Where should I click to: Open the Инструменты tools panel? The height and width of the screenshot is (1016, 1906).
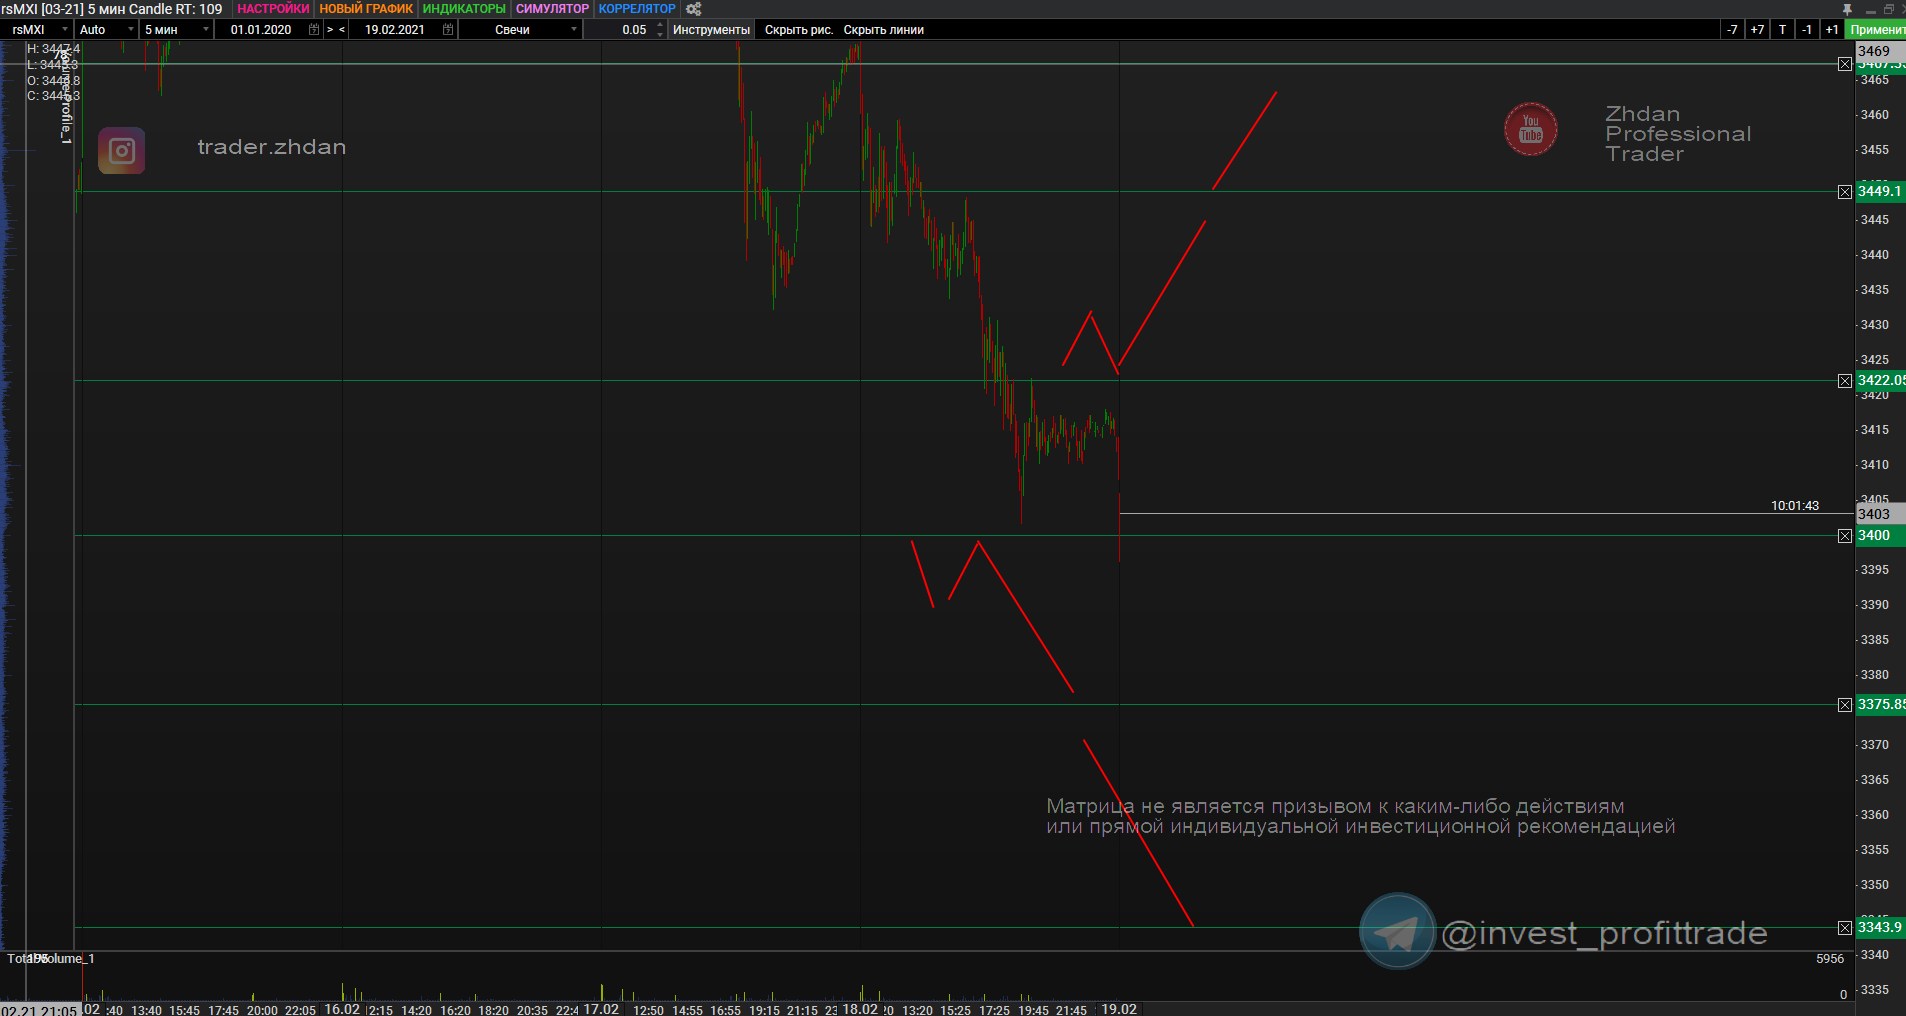(711, 30)
